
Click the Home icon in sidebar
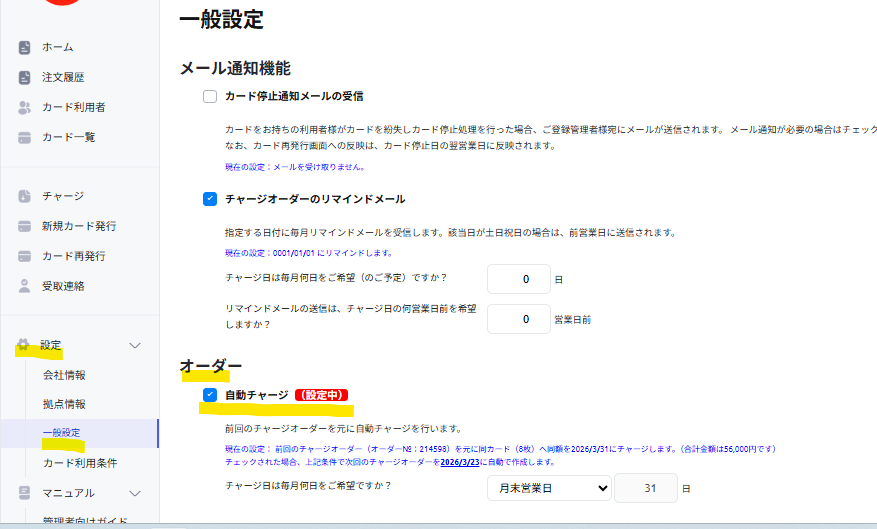coord(25,47)
